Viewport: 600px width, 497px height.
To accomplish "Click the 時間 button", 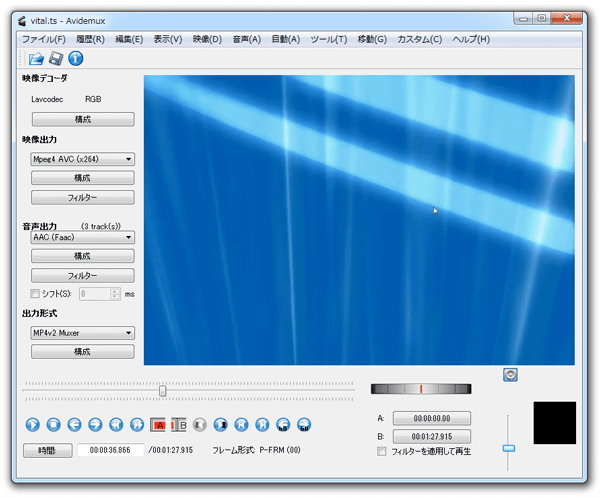I will coord(47,451).
